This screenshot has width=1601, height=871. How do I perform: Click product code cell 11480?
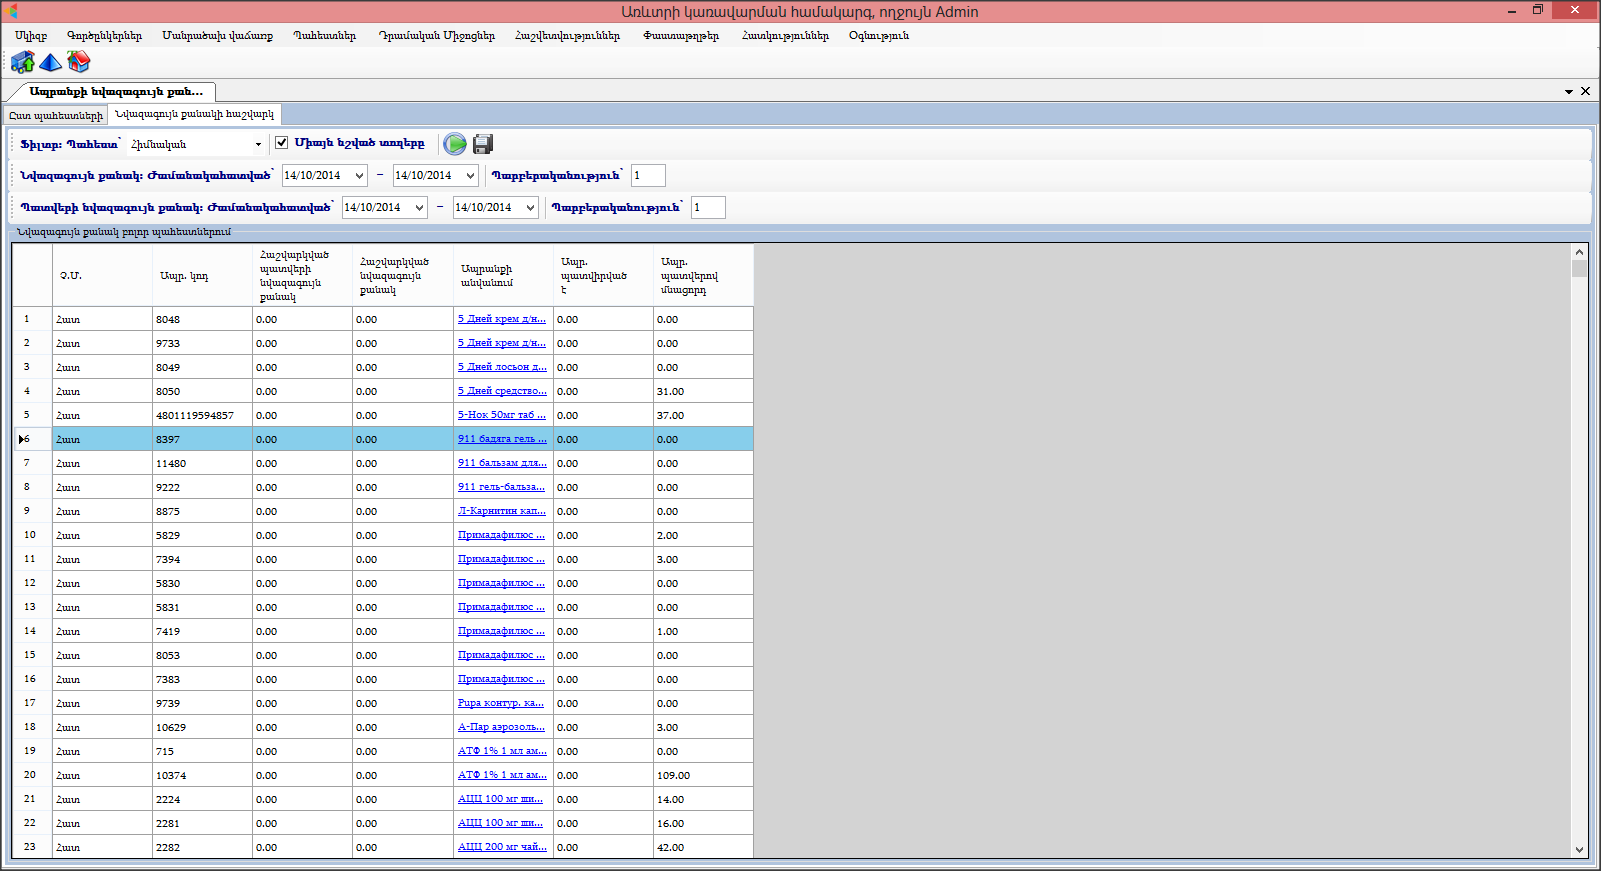pyautogui.click(x=203, y=463)
